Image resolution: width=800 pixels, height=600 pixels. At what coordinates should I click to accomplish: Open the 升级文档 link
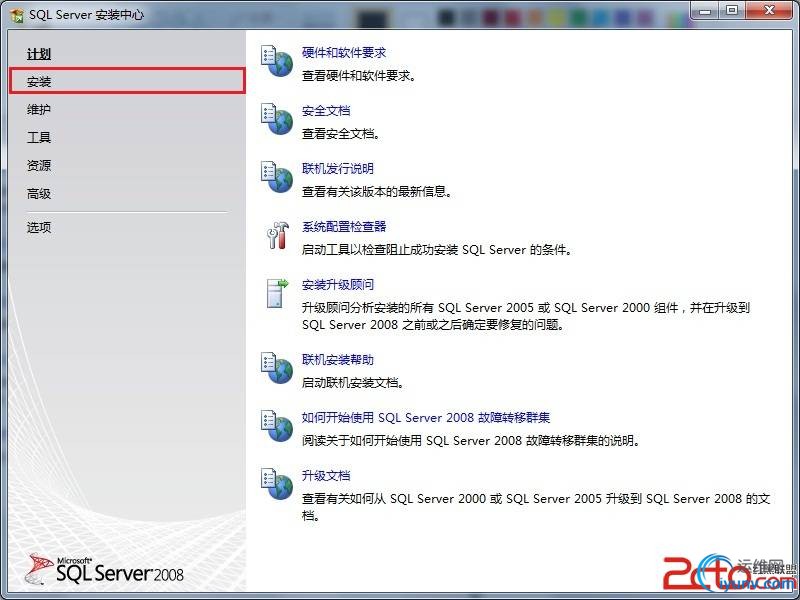326,476
